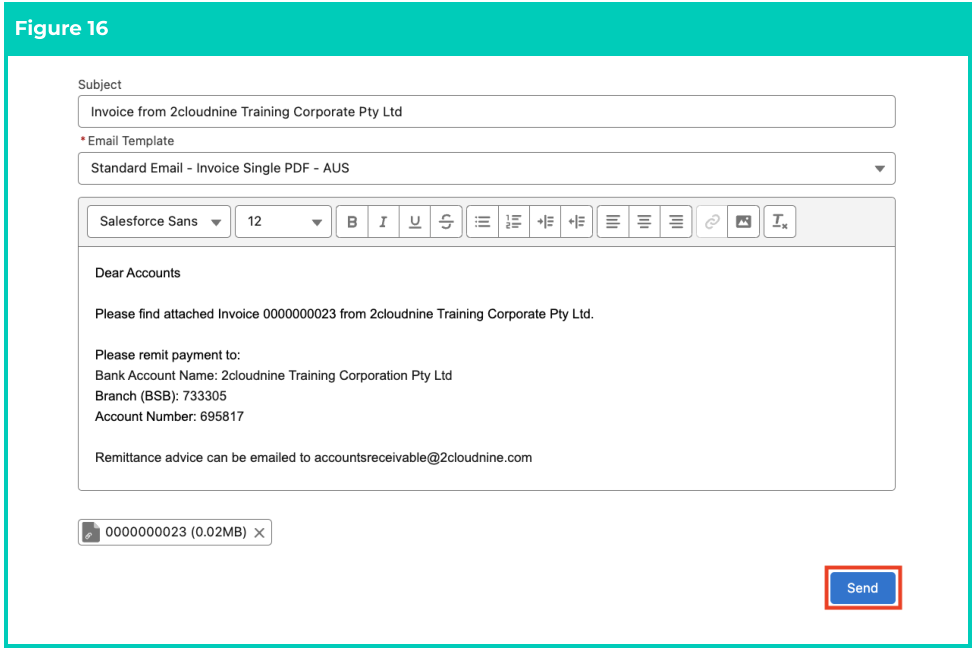Insert an image into email
The image size is (976, 652).
coord(743,222)
